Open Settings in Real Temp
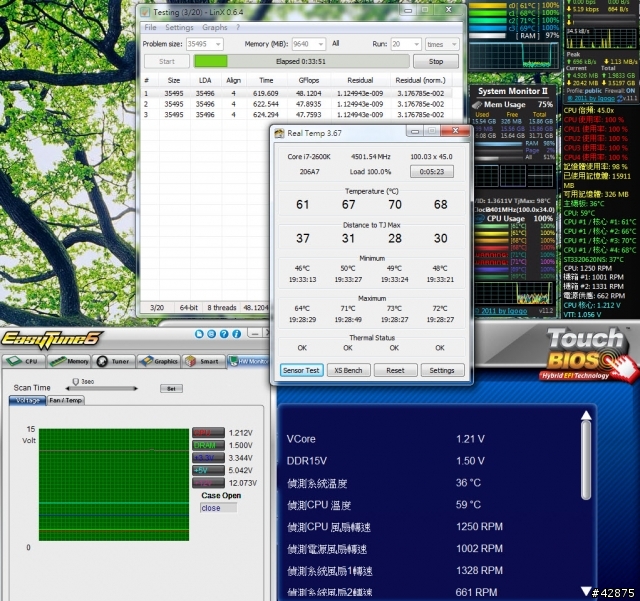Image resolution: width=640 pixels, height=601 pixels. [442, 370]
